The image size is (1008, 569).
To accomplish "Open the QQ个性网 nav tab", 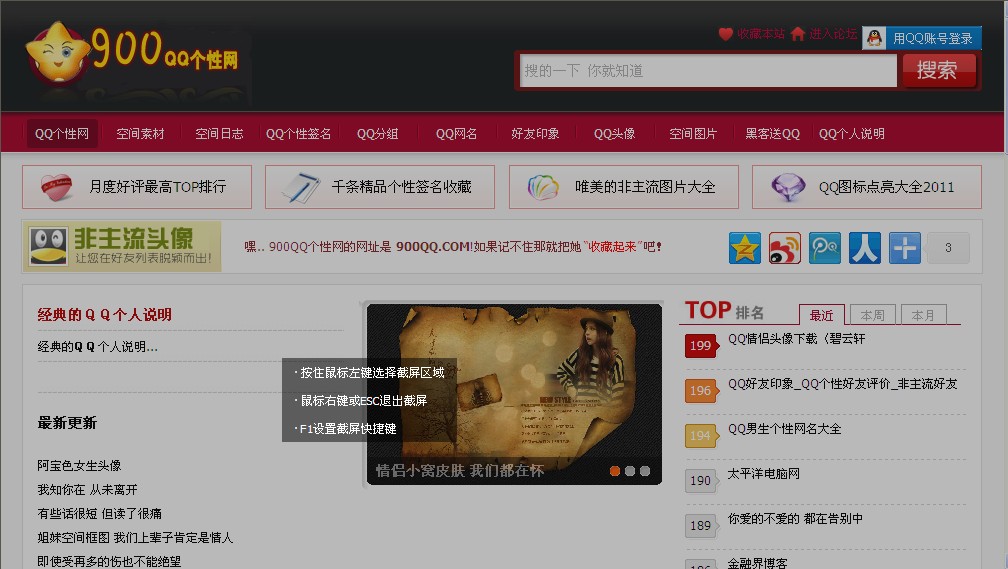I will pyautogui.click(x=62, y=134).
